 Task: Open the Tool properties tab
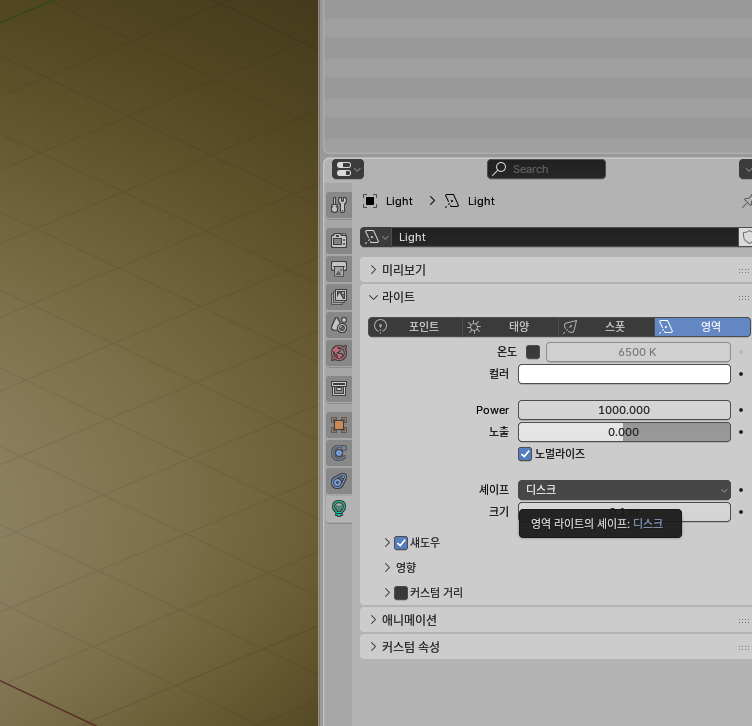(x=339, y=205)
